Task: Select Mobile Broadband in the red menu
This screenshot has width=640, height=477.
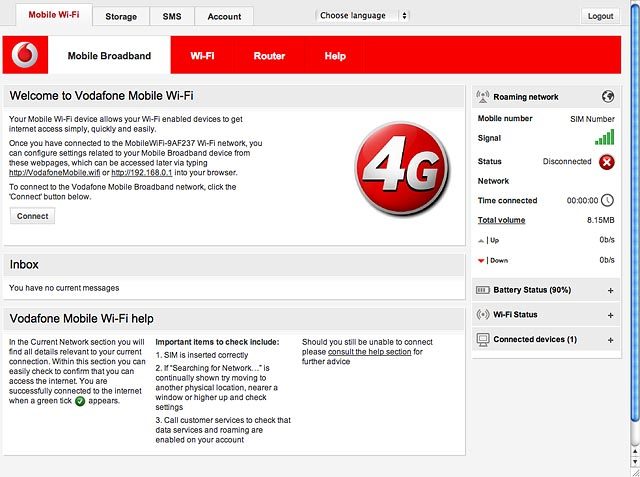Action: pos(109,55)
